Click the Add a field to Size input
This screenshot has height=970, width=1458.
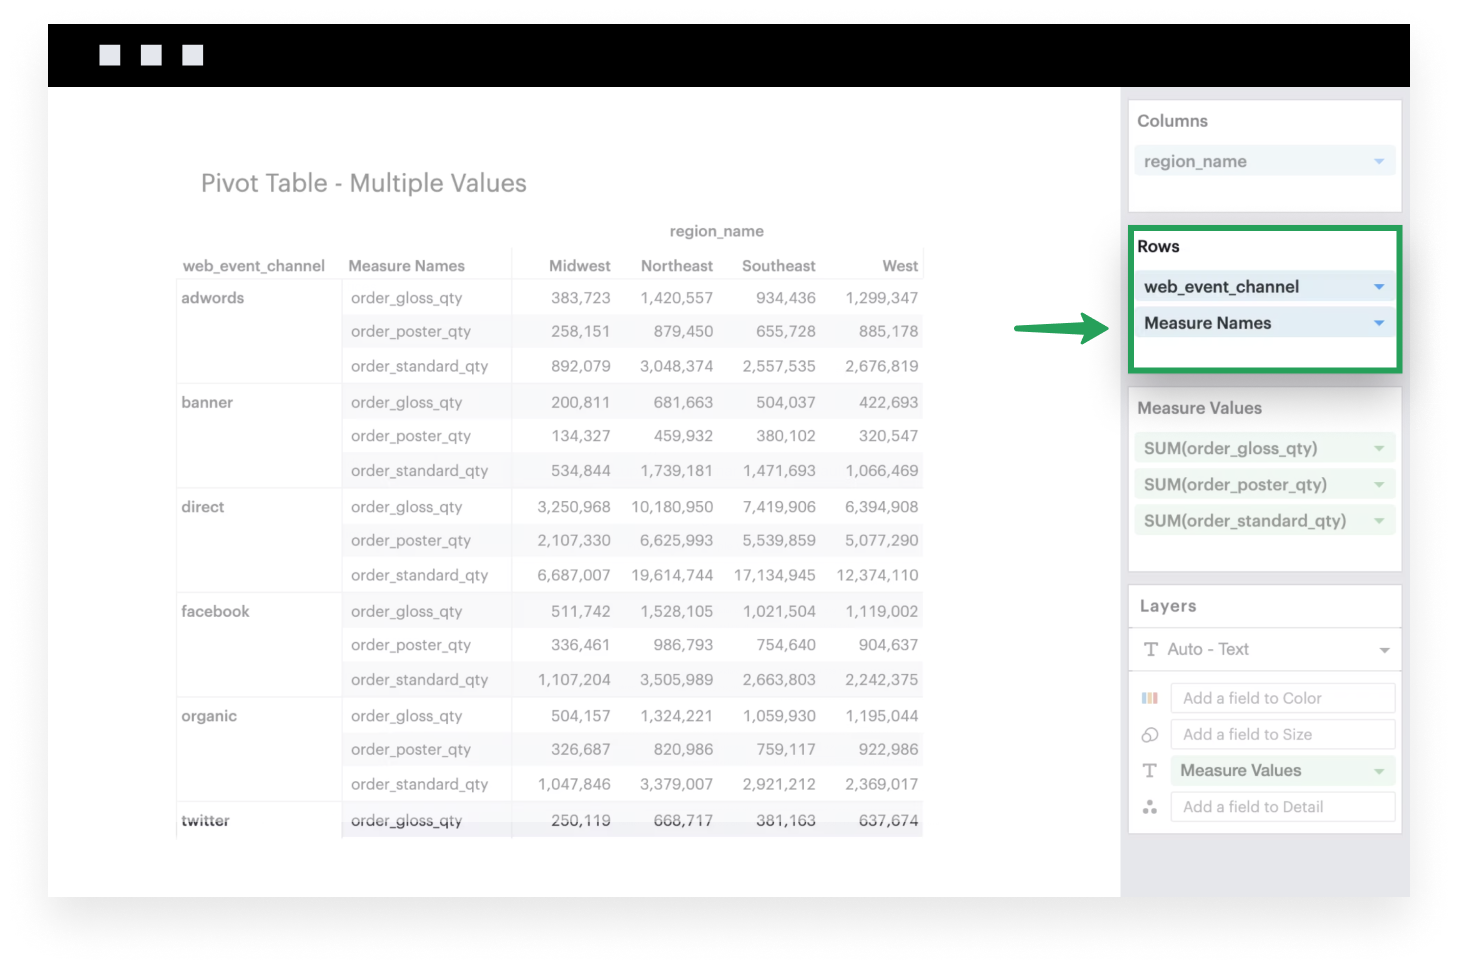1282,734
